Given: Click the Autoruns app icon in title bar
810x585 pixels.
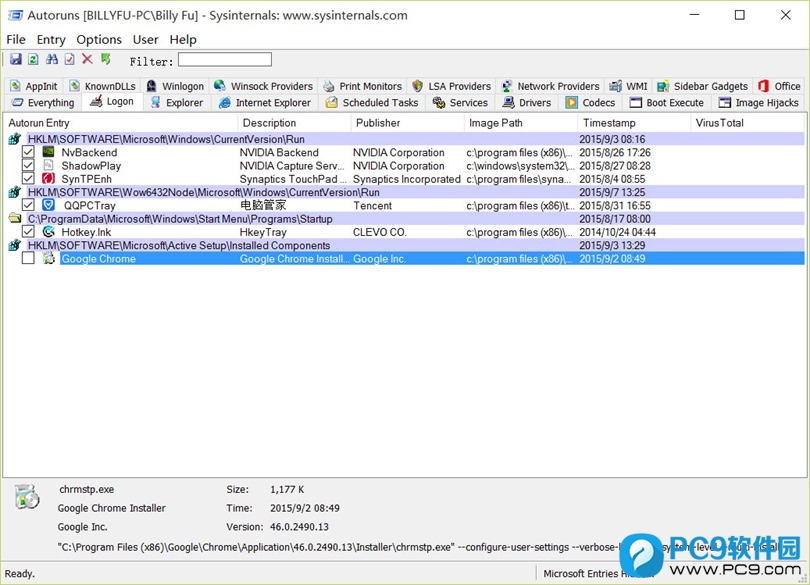Looking at the screenshot, I should click(15, 16).
